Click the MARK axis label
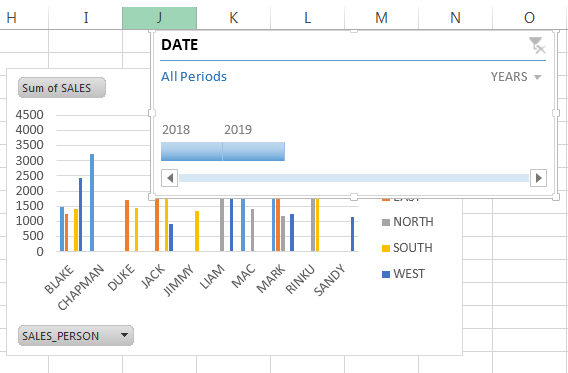The width and height of the screenshot is (568, 373). 271,278
